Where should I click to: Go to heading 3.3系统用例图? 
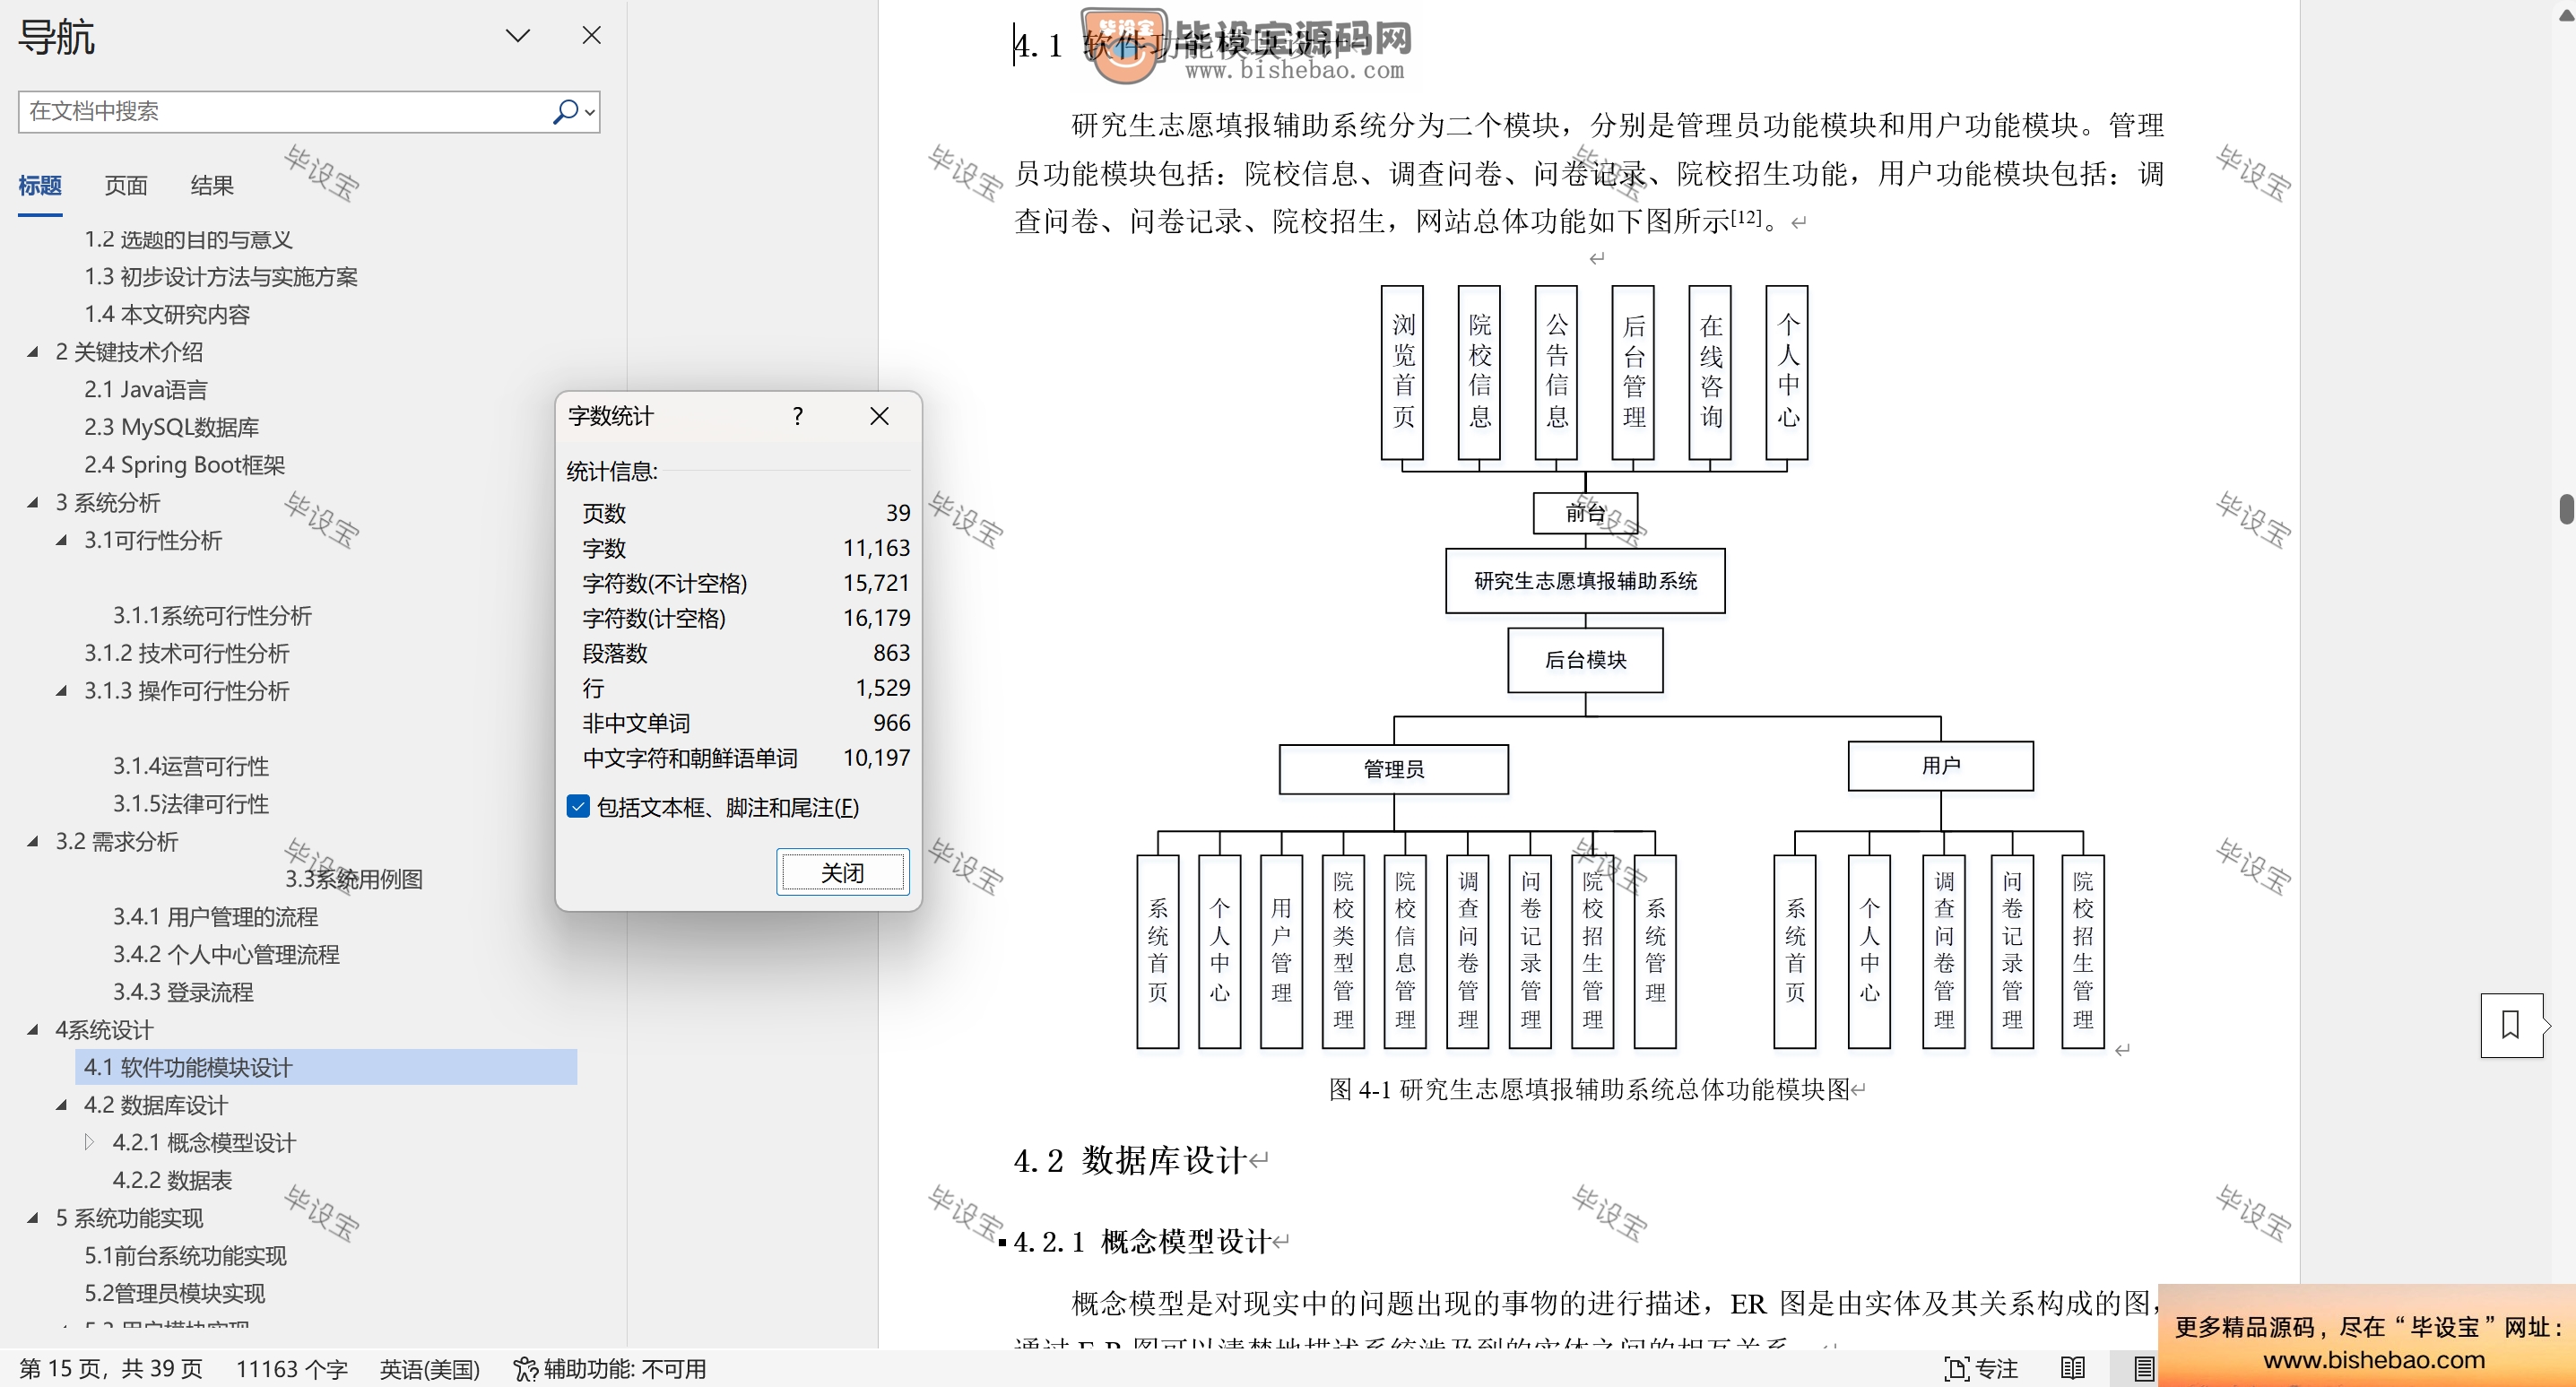[x=354, y=879]
